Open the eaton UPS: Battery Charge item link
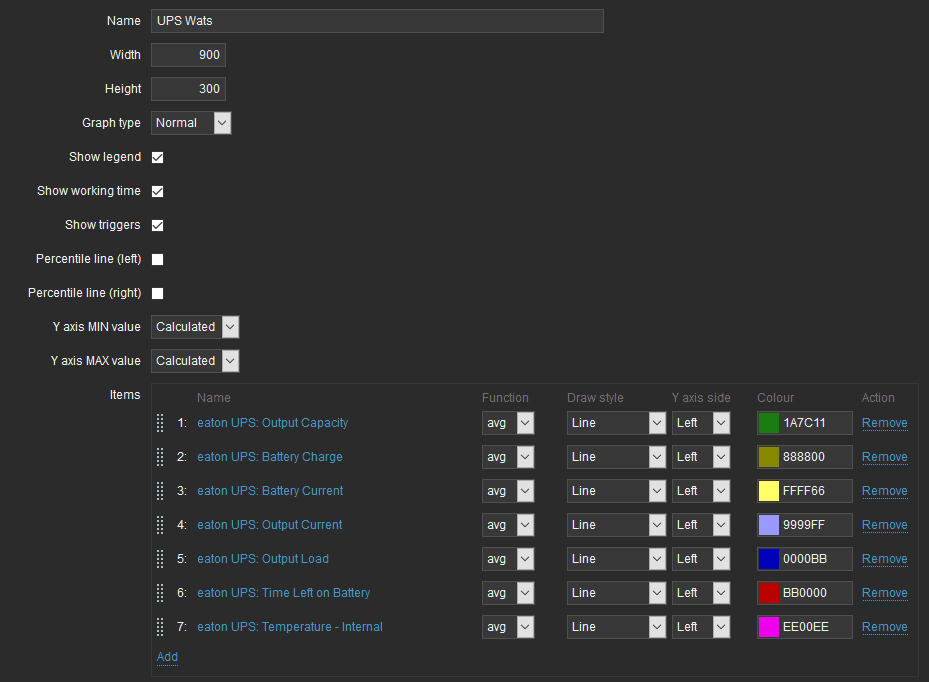The width and height of the screenshot is (929, 682). [x=270, y=457]
